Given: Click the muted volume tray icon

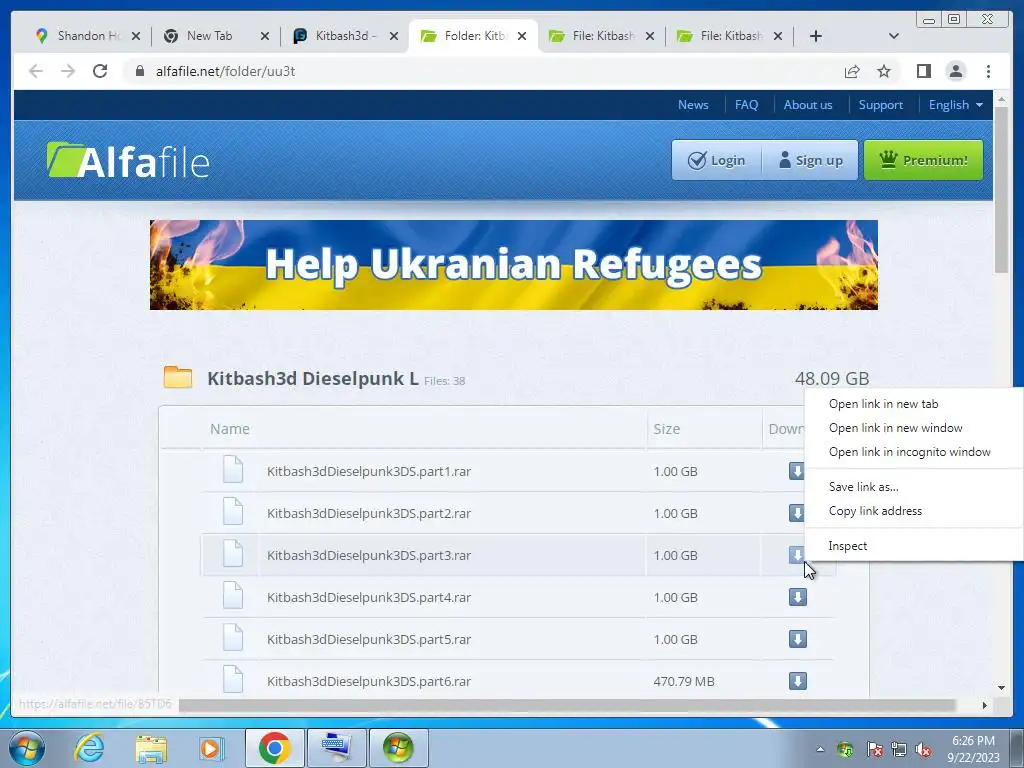Looking at the screenshot, I should coord(923,749).
